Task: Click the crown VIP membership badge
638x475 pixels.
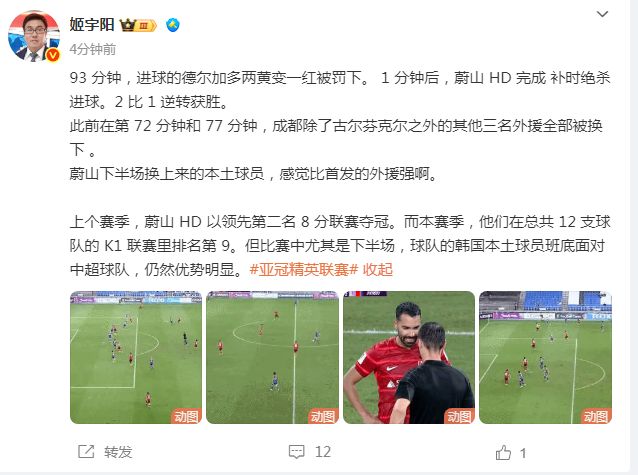Action: [138, 26]
